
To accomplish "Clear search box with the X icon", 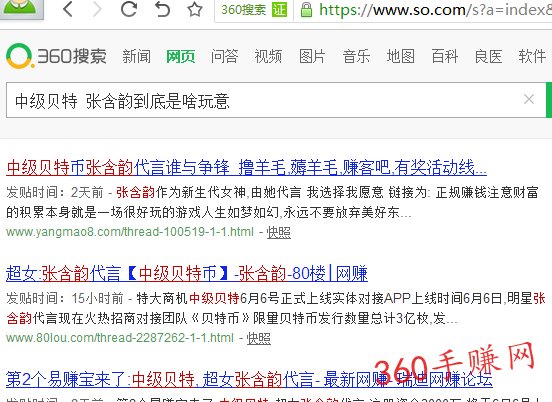I will (529, 99).
